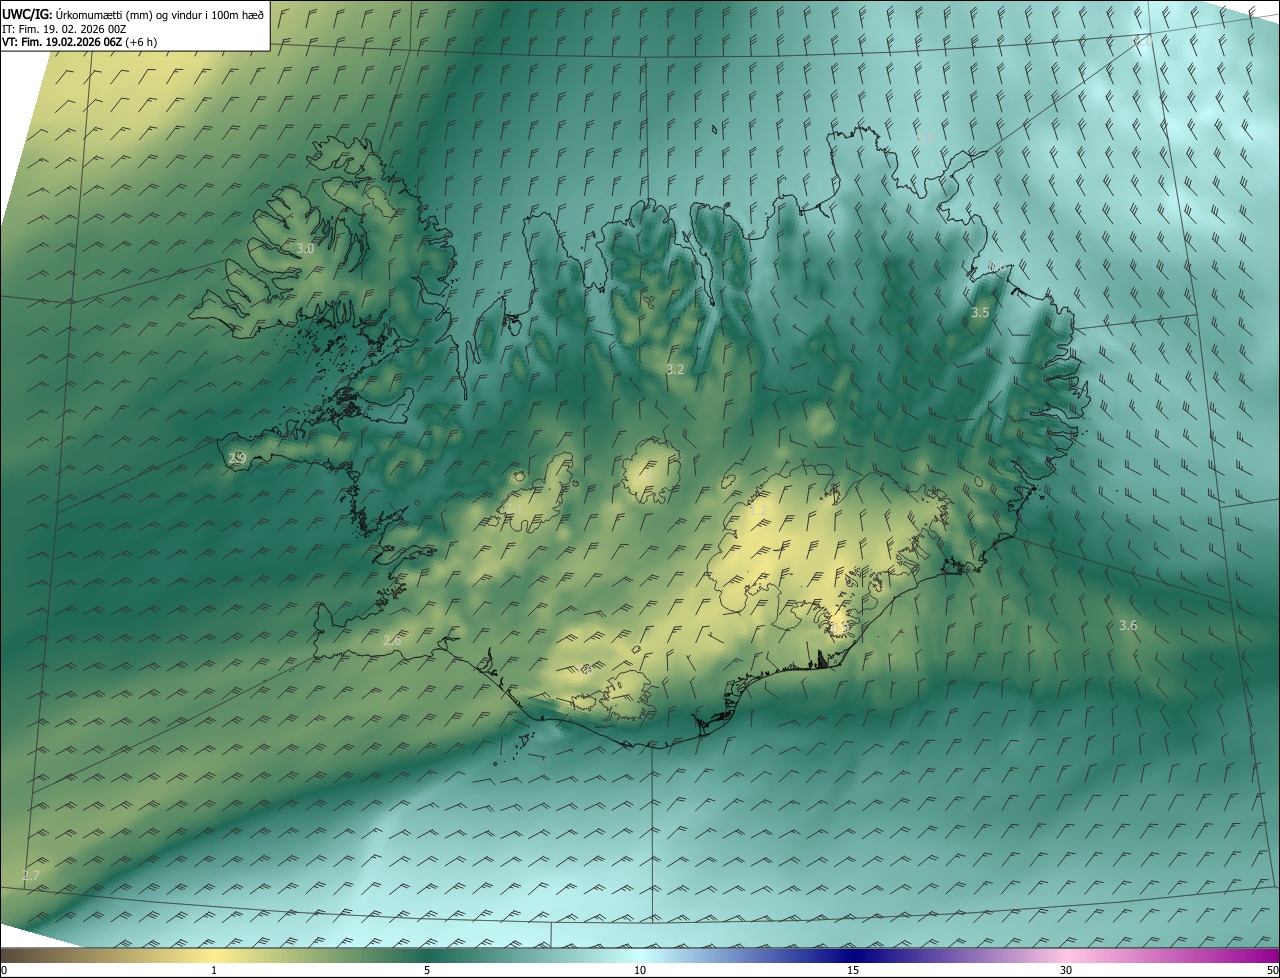Click the "VT: Fim. 19.02.2026 06Z (+6 h)" line
Viewport: 1280px width, 978px height.
point(79,42)
